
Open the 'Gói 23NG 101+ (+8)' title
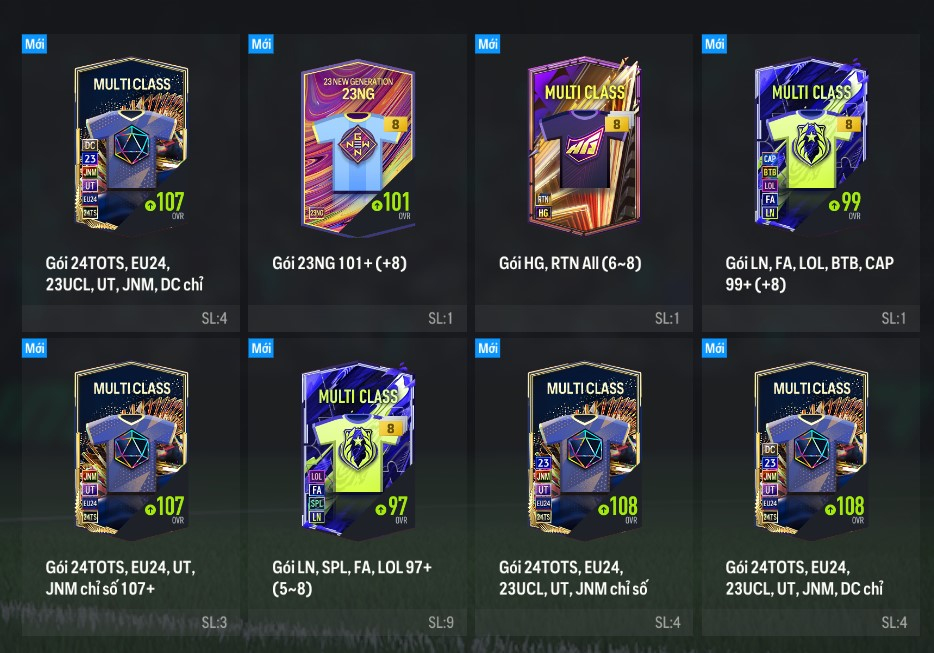pos(340,263)
